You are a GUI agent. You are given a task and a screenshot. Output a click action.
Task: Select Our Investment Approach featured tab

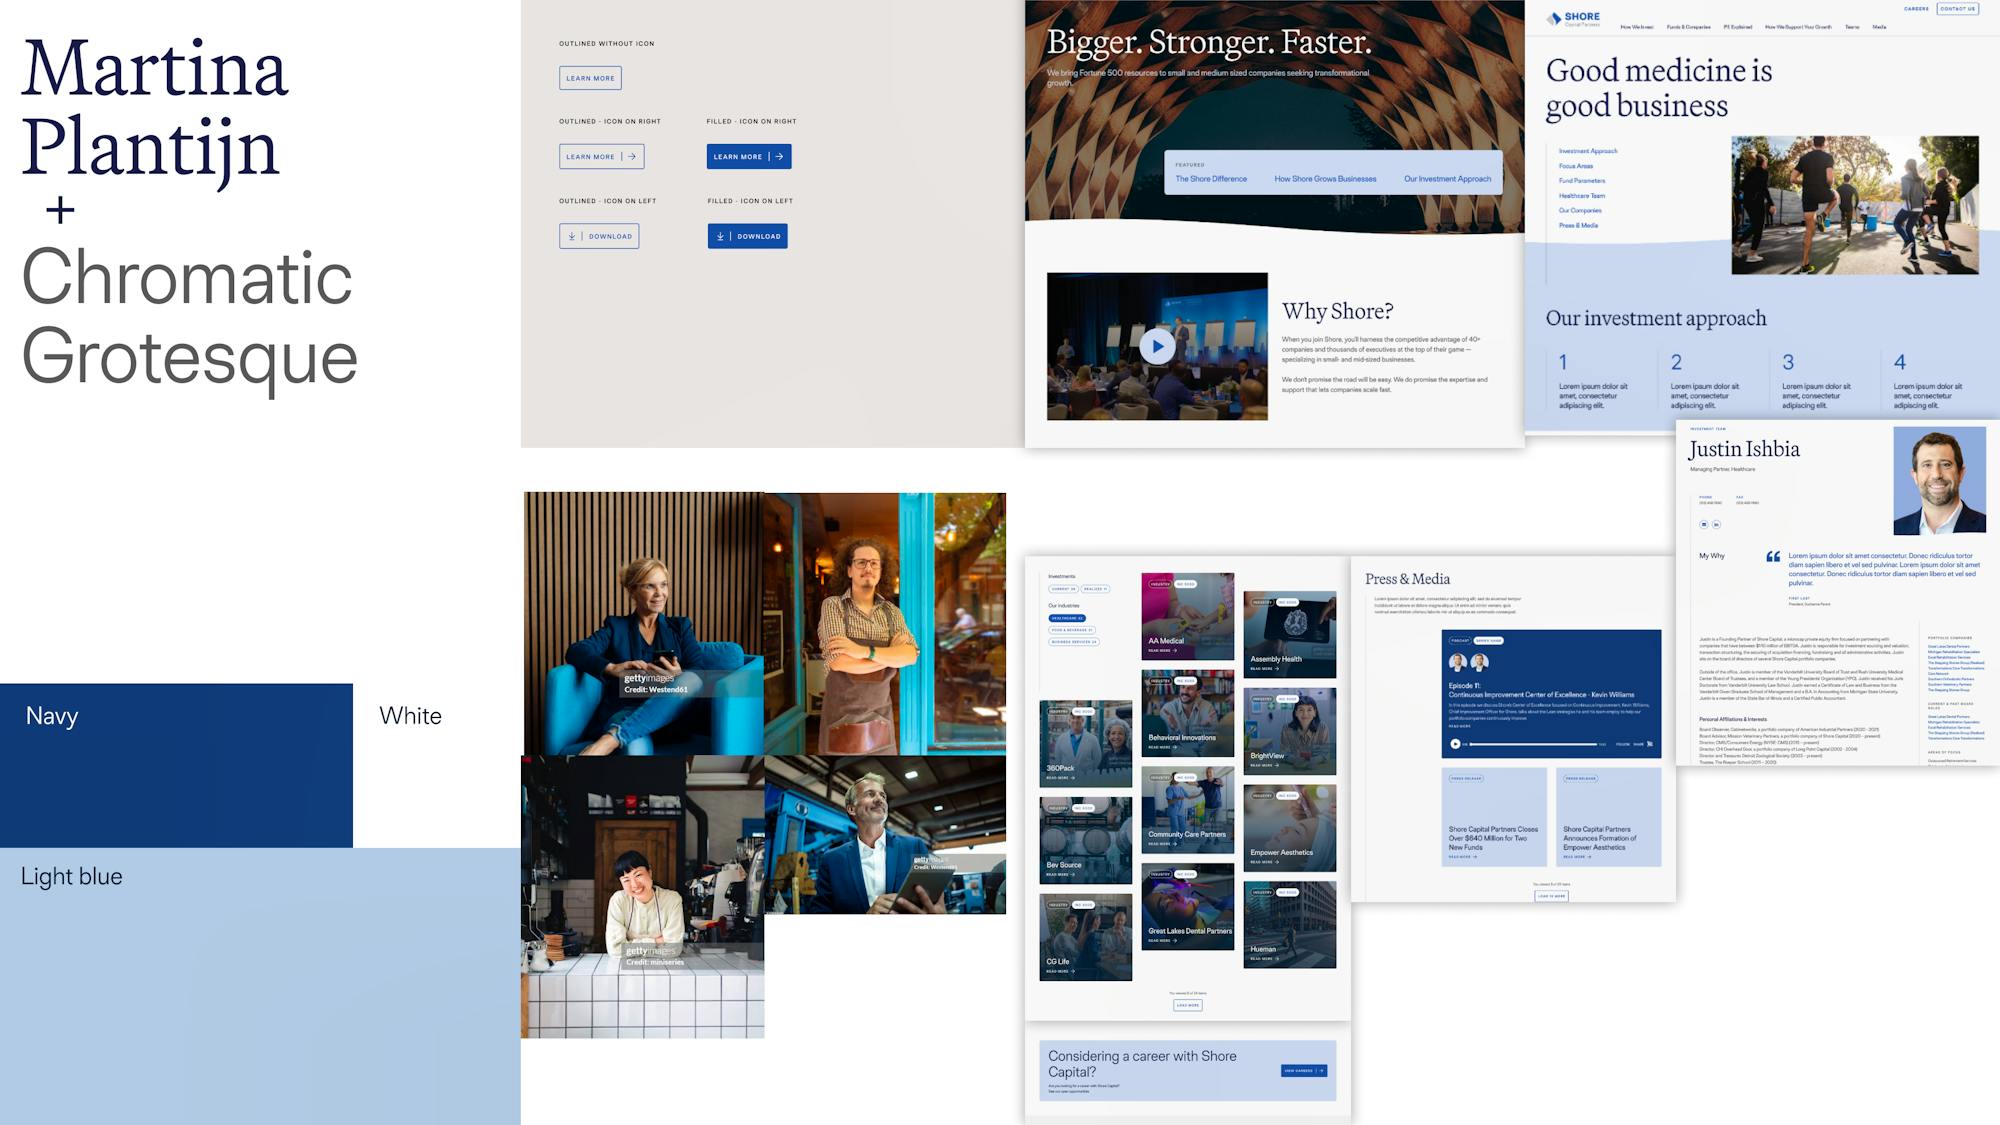pyautogui.click(x=1447, y=179)
